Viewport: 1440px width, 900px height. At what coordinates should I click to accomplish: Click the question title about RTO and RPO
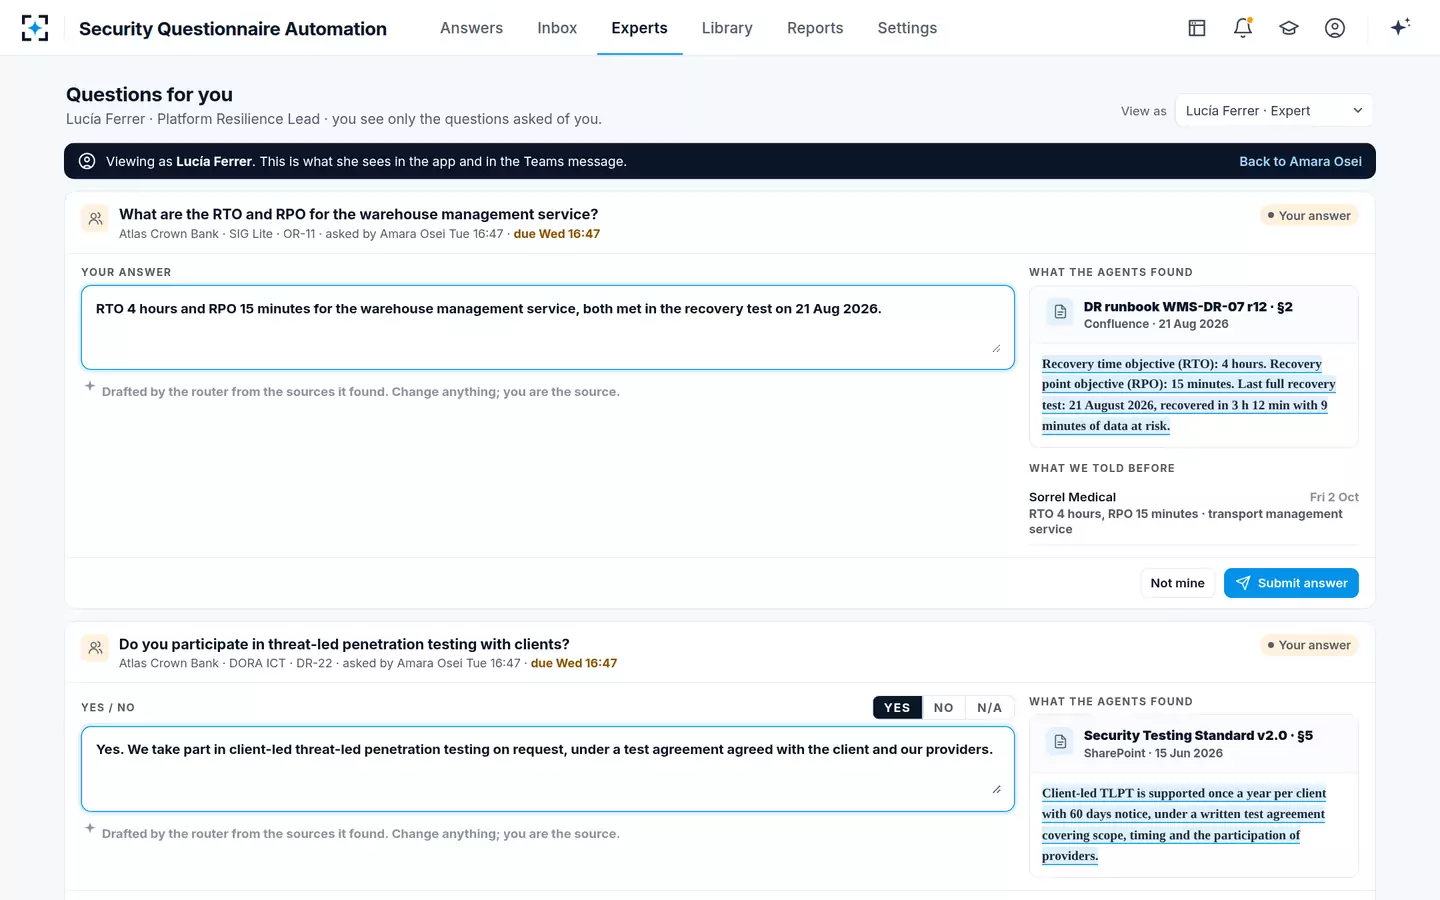[359, 214]
